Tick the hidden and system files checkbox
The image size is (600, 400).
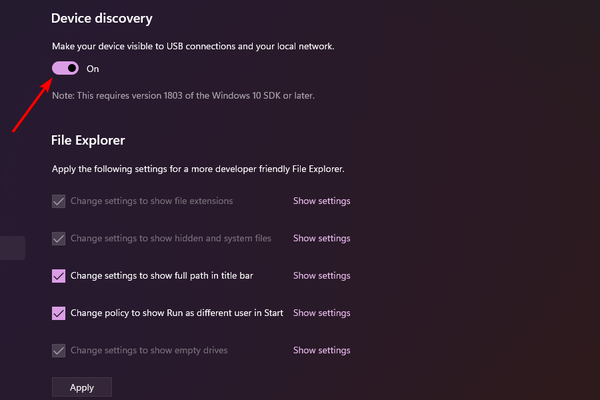(59, 238)
